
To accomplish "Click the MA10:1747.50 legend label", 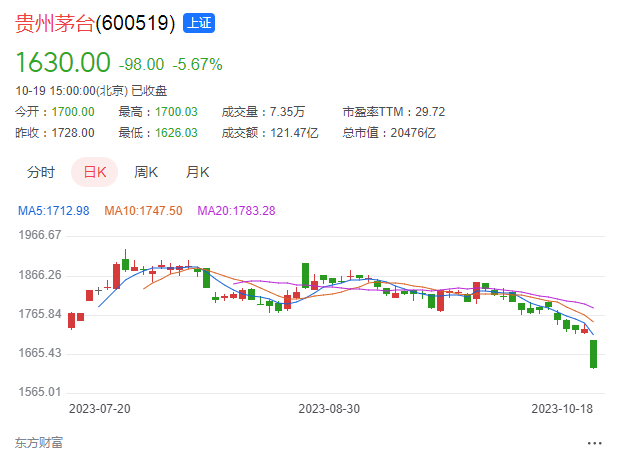I will [143, 211].
